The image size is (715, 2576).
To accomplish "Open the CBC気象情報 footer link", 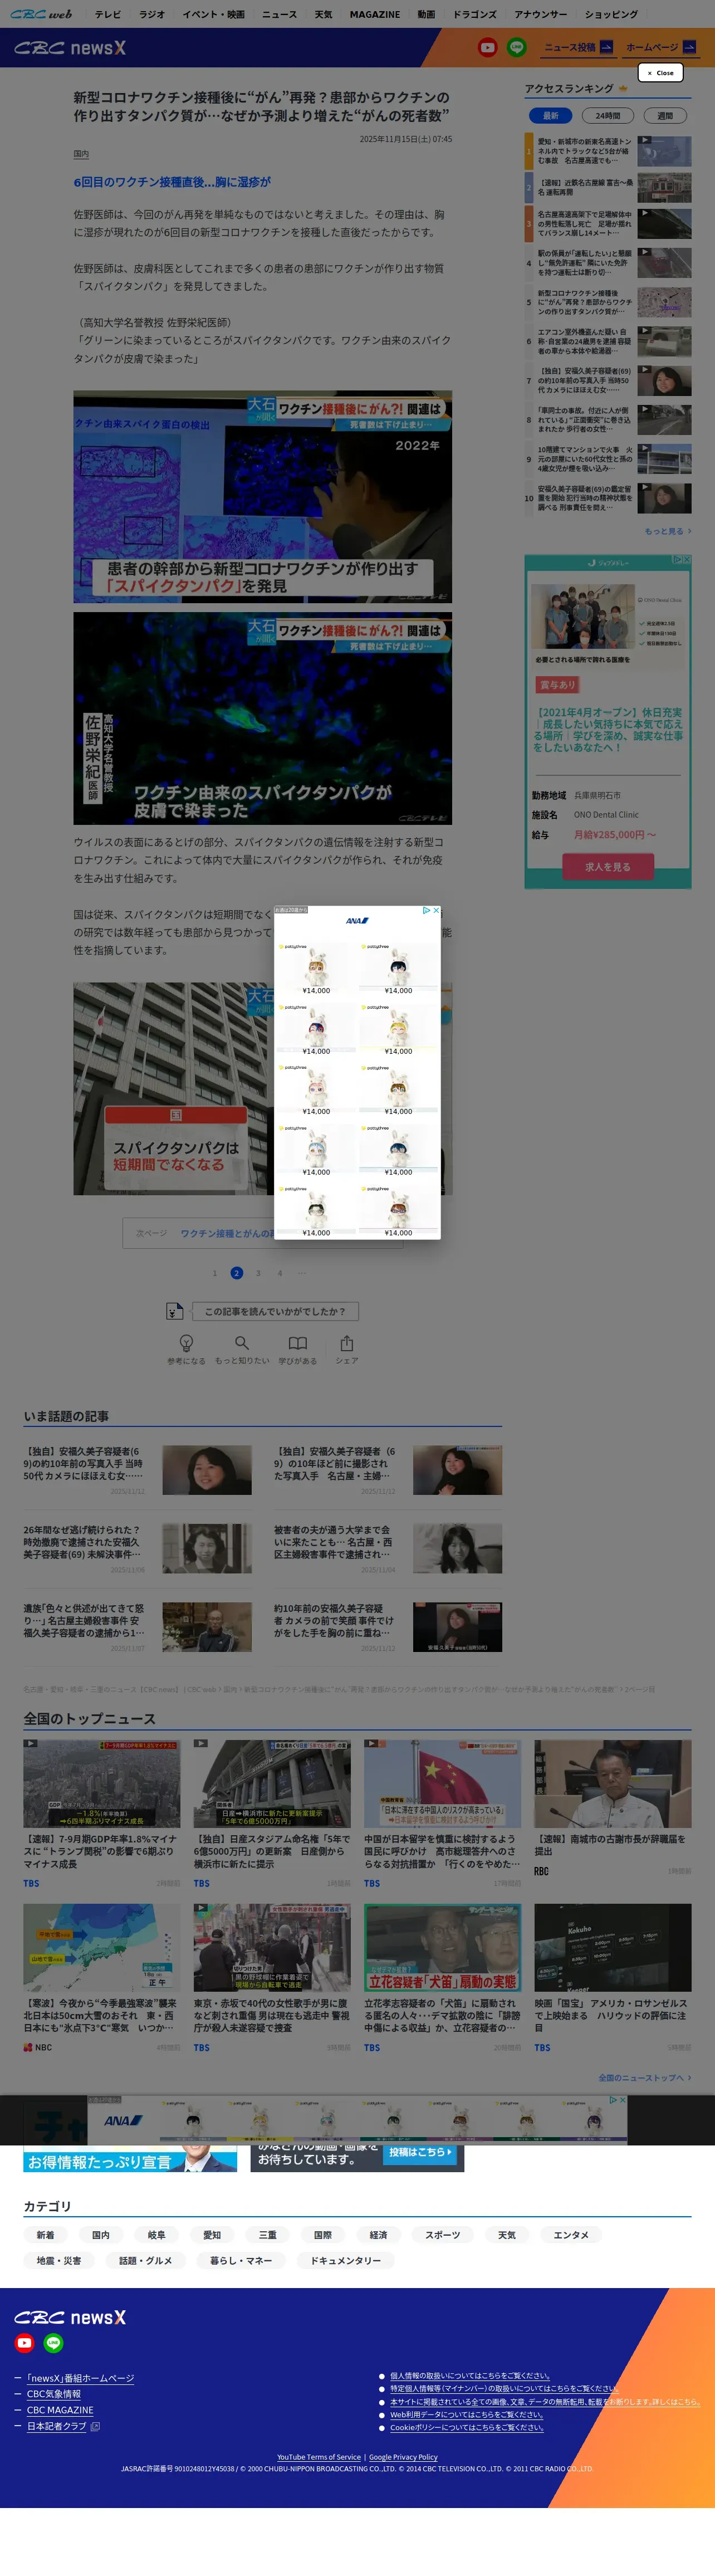I will [x=54, y=2394].
